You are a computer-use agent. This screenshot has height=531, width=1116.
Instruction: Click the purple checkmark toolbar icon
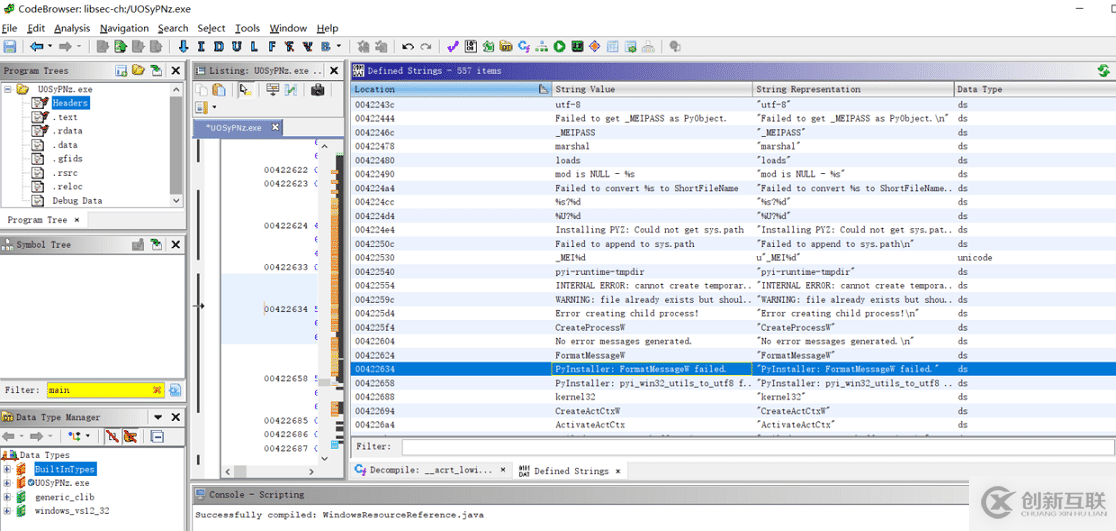pos(453,47)
